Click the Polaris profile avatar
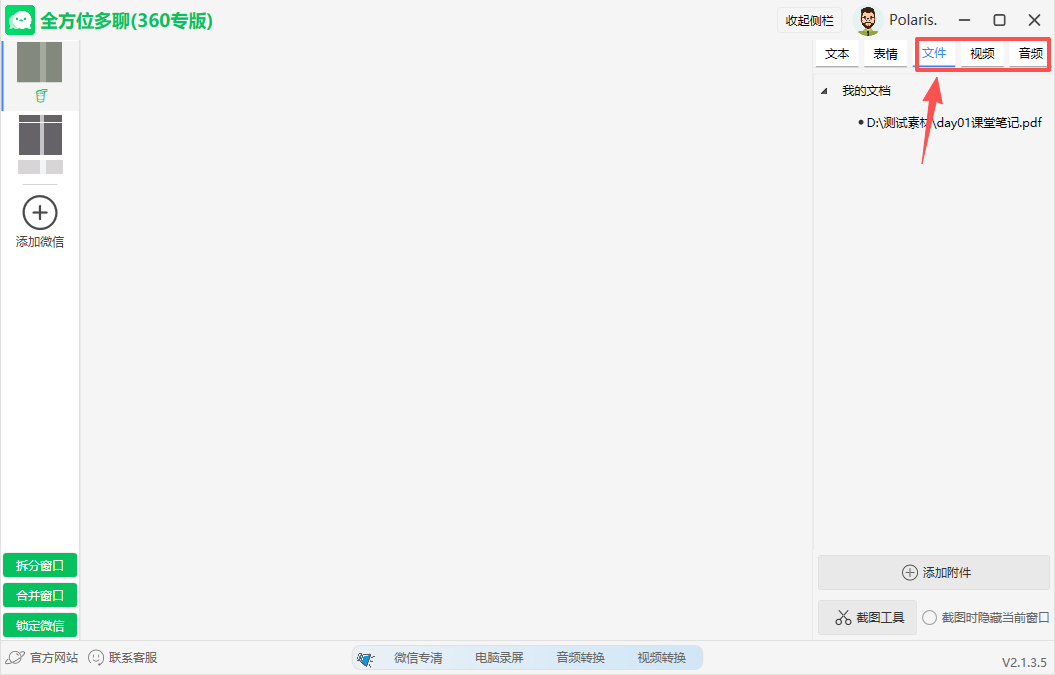The height and width of the screenshot is (675, 1055). (867, 19)
